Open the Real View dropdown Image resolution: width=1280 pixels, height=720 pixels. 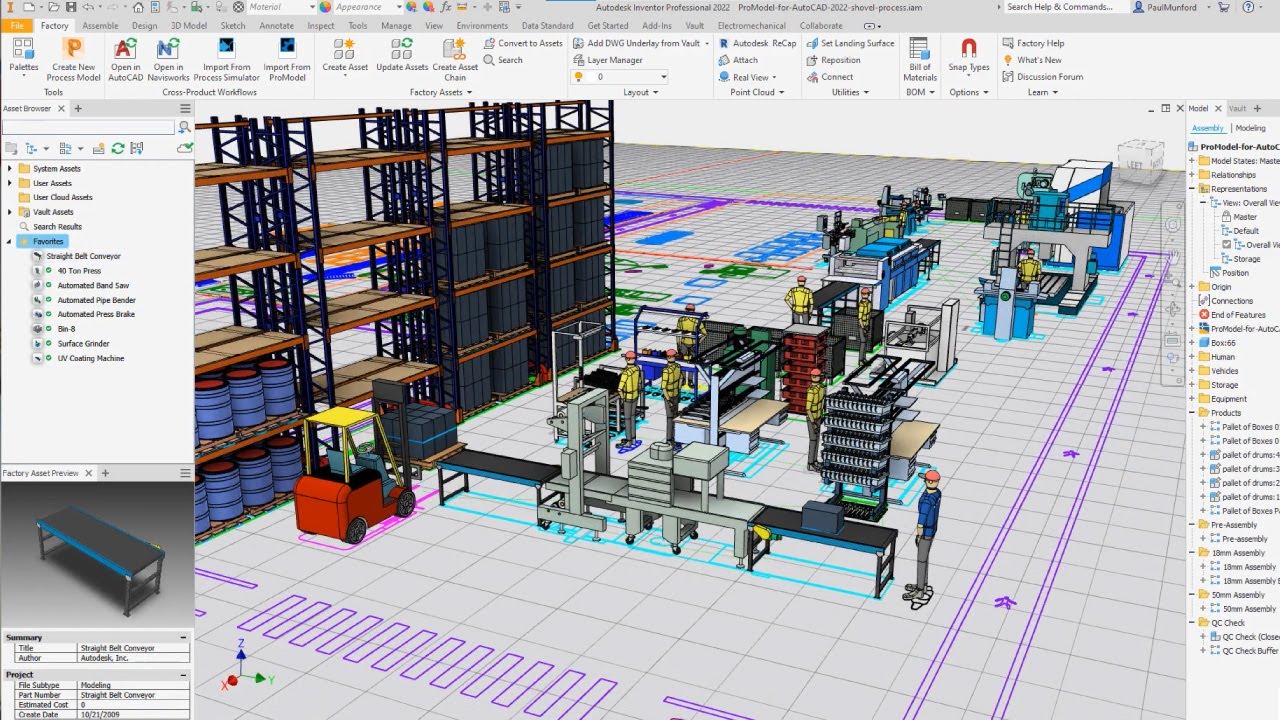pos(774,77)
